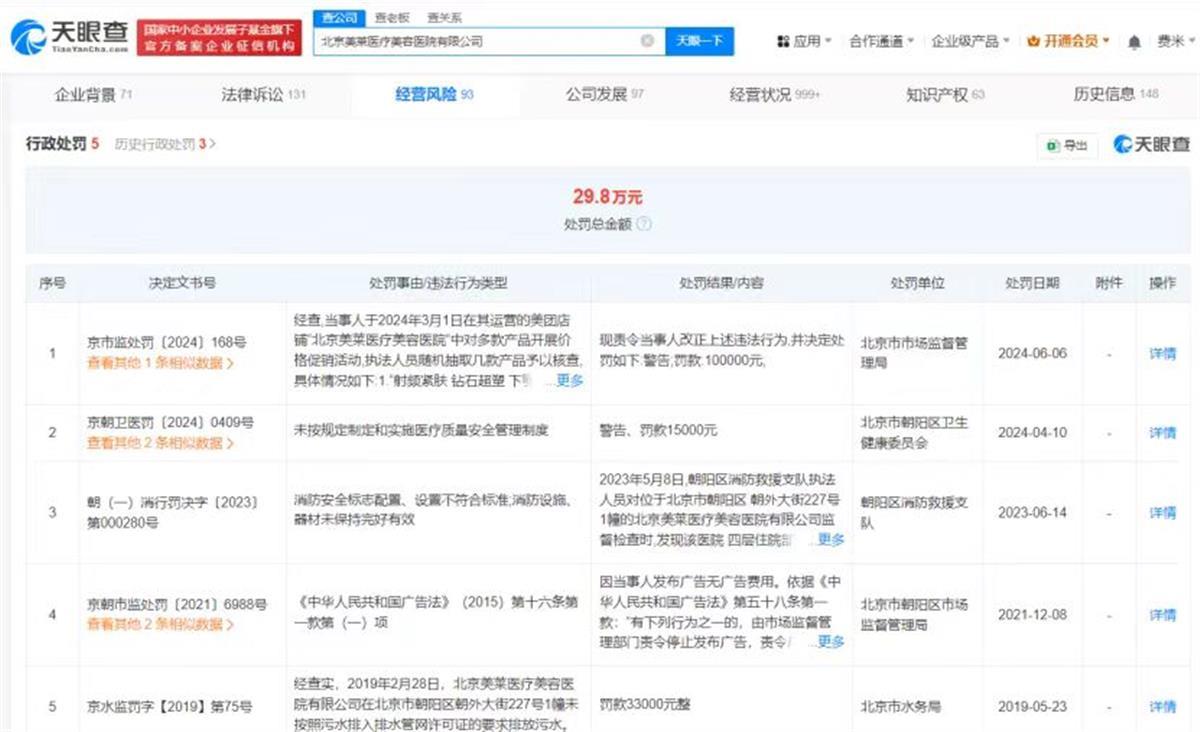Switch to the 法律诉讼 tab

click(x=263, y=95)
